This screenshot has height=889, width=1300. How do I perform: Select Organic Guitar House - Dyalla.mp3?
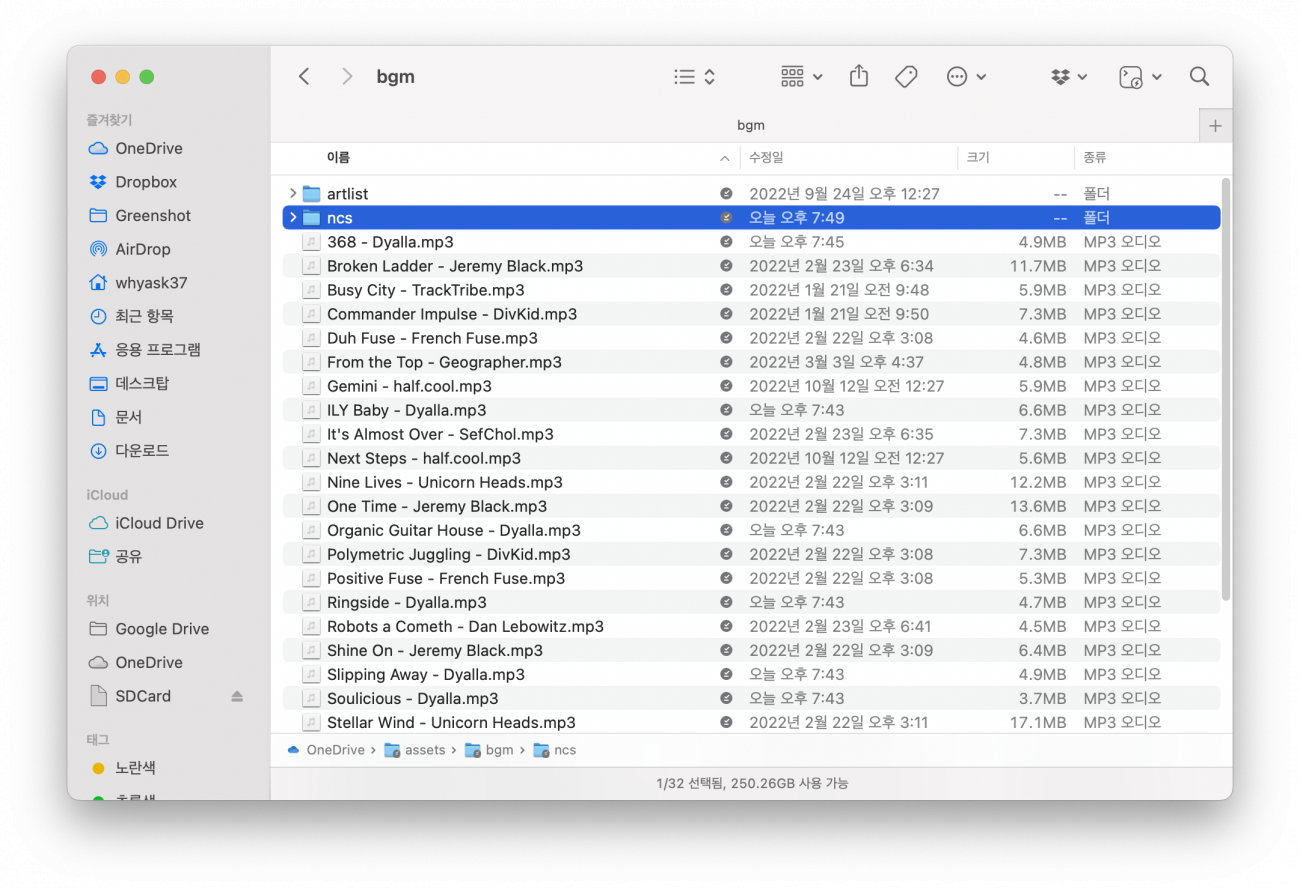[751, 530]
